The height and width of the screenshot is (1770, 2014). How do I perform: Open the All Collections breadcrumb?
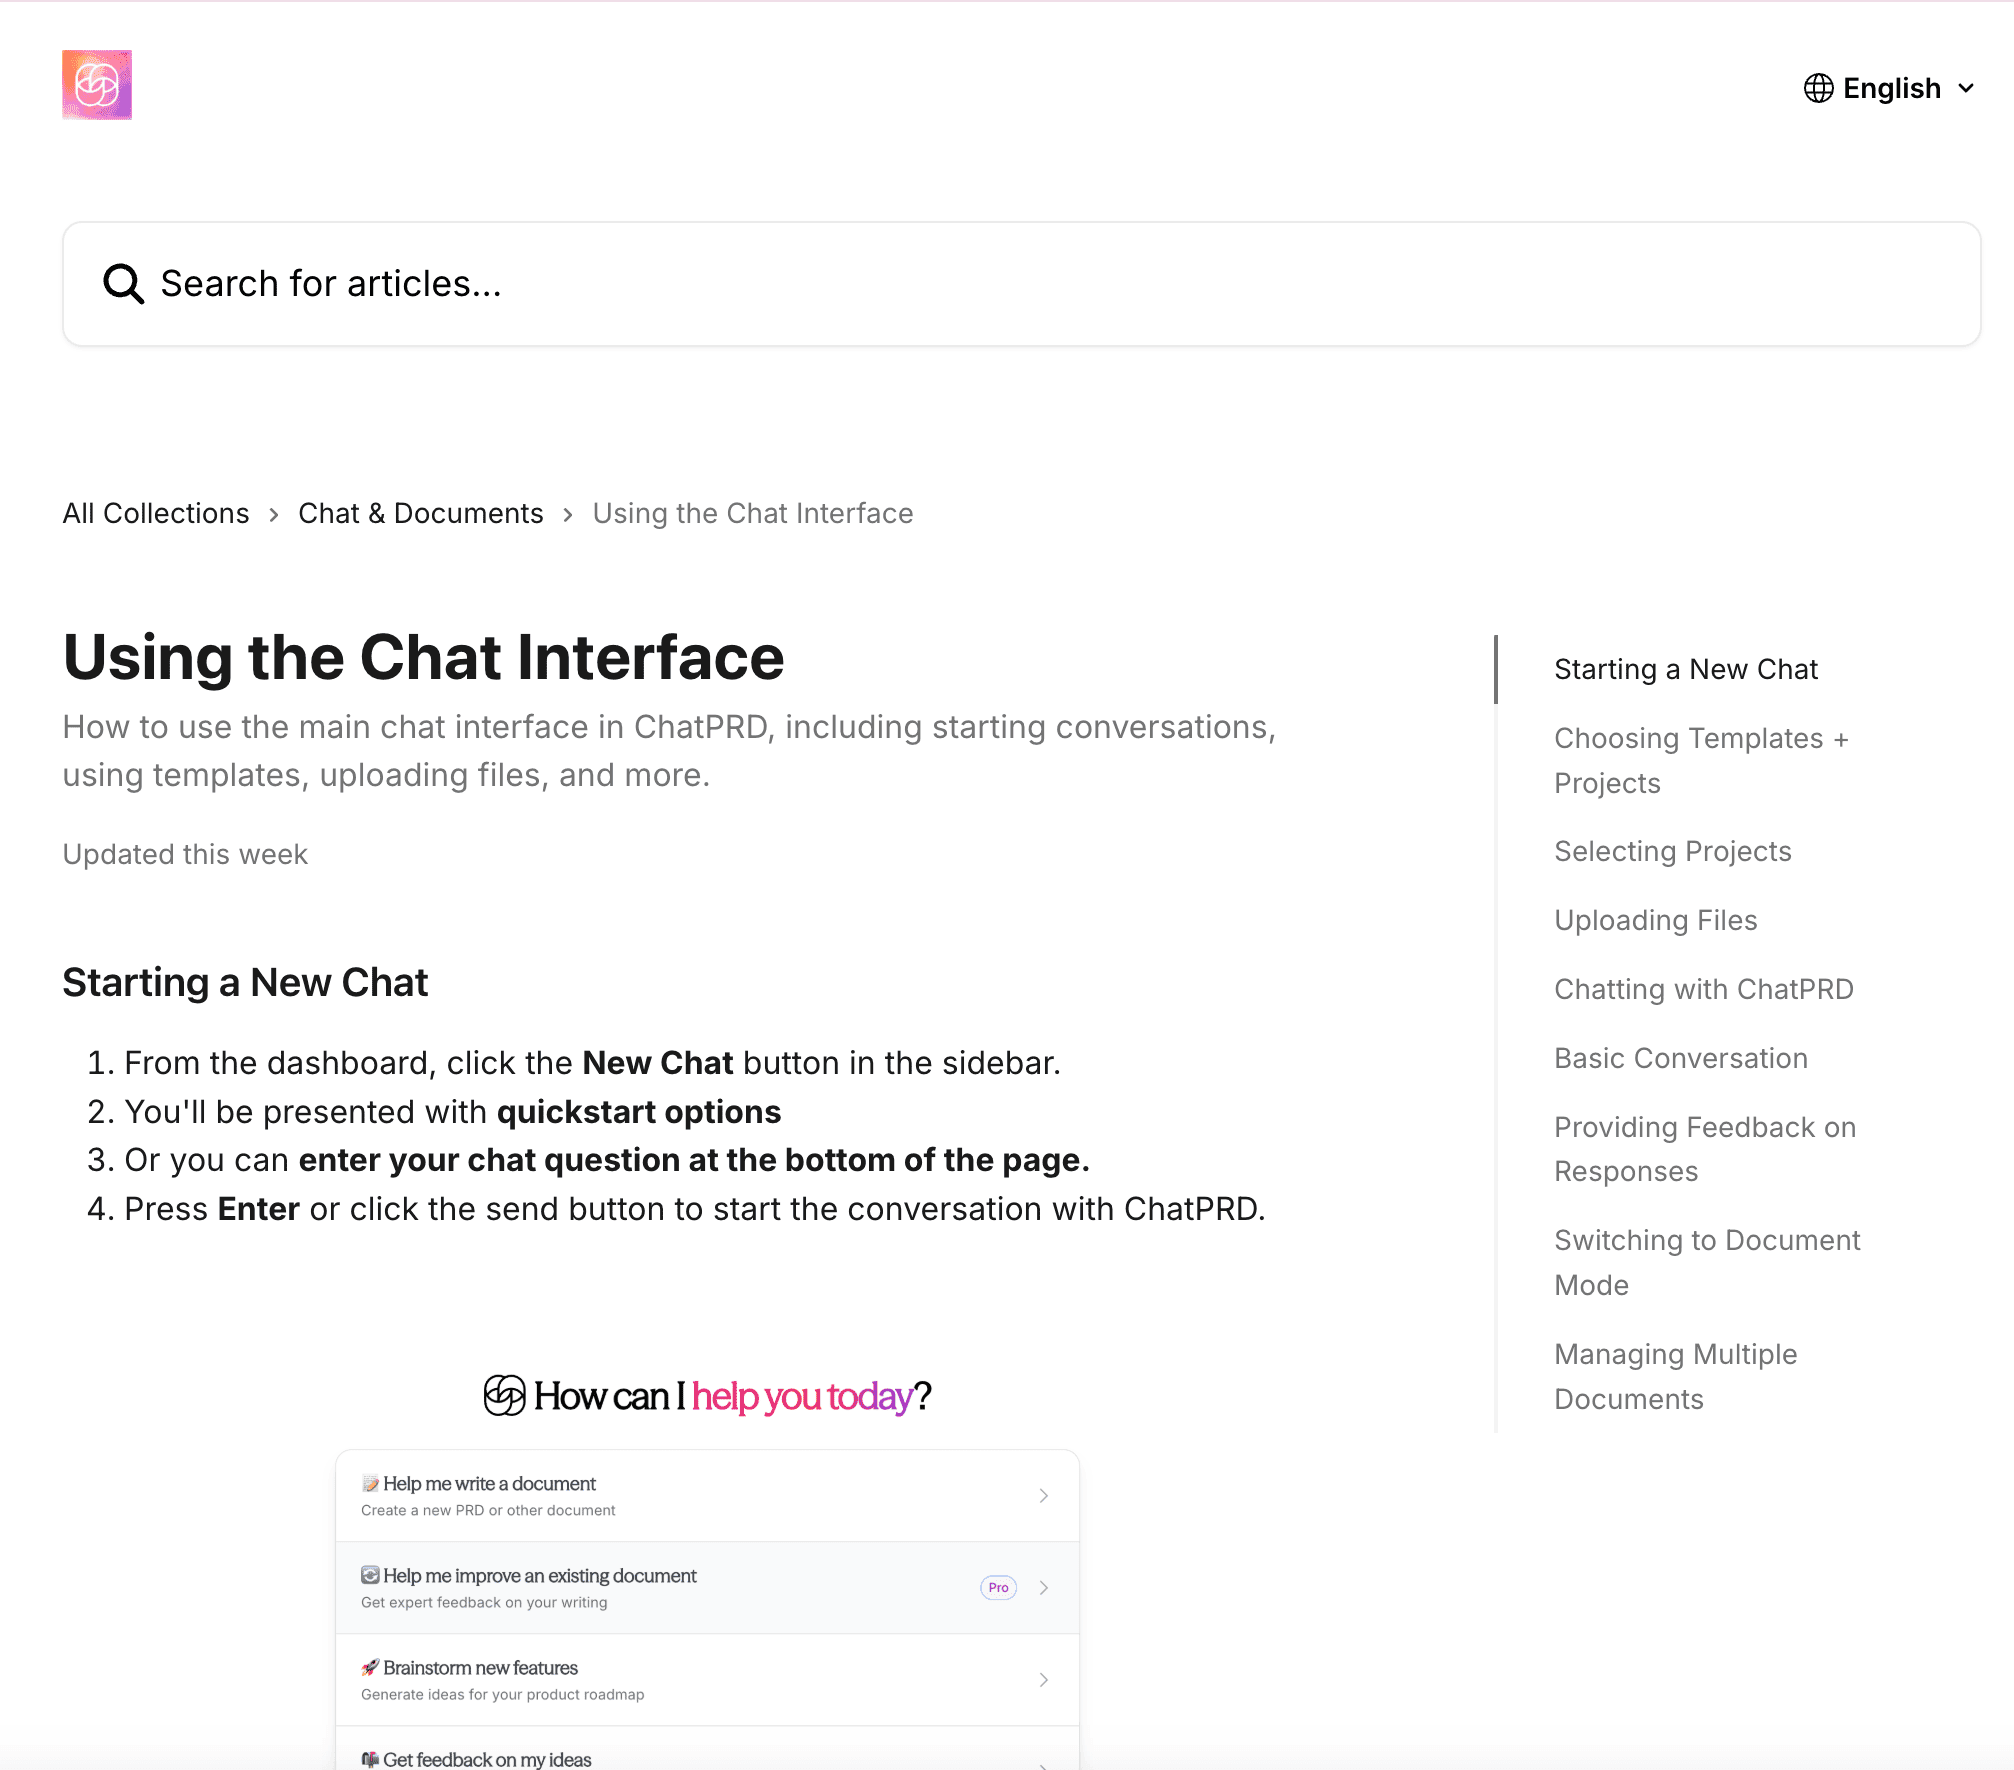coord(155,513)
